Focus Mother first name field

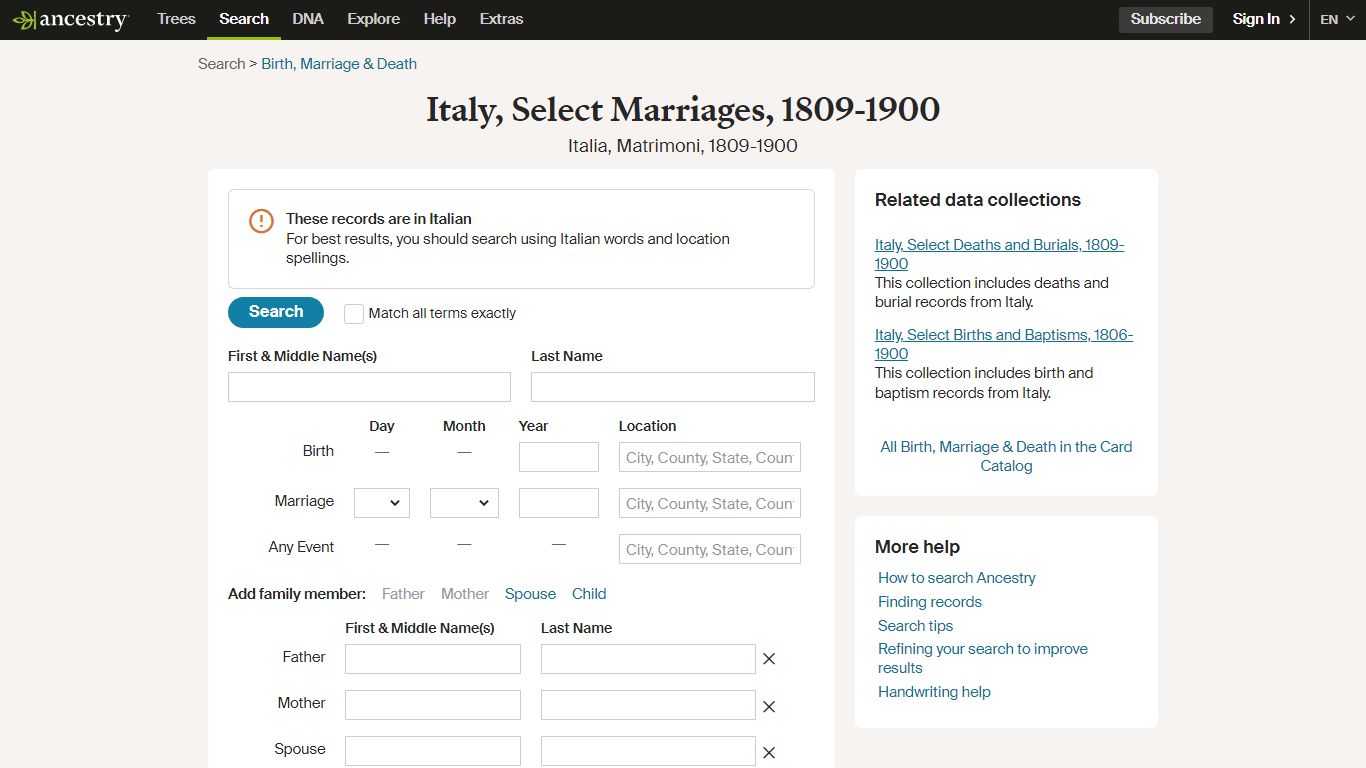click(433, 705)
